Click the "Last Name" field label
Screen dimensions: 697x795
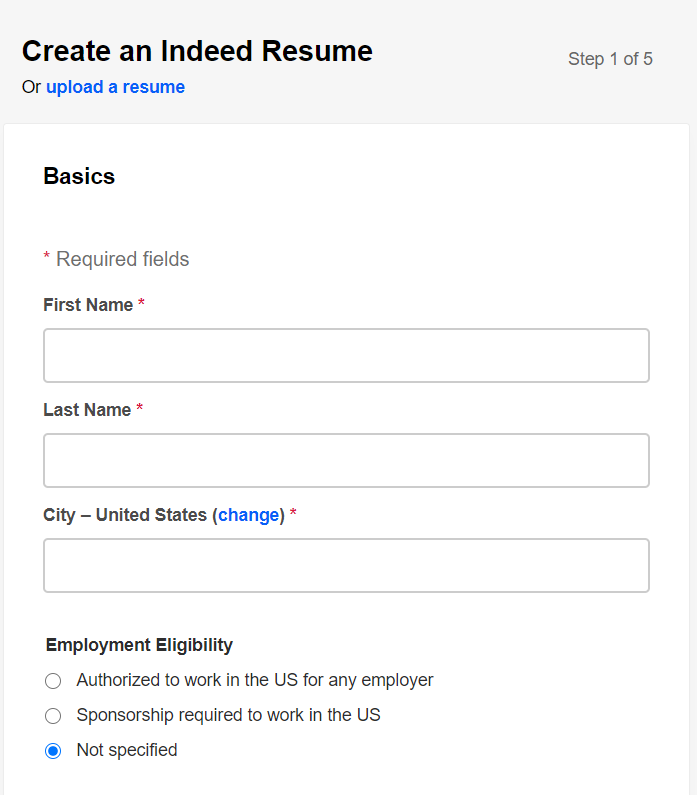point(87,410)
